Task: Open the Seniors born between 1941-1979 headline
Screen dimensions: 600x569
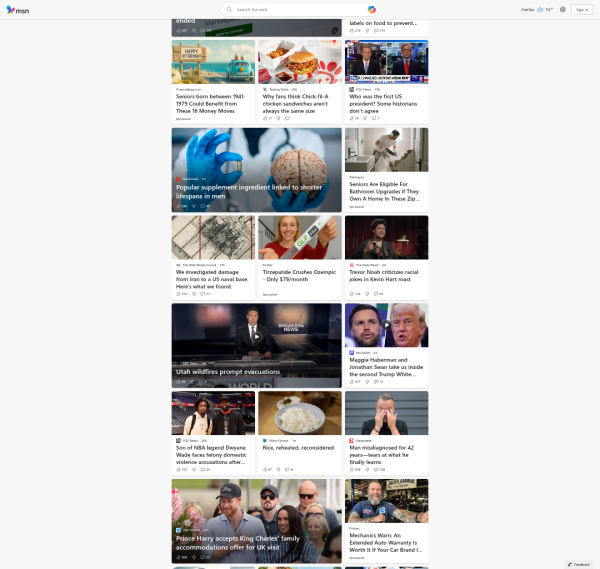Action: click(210, 104)
